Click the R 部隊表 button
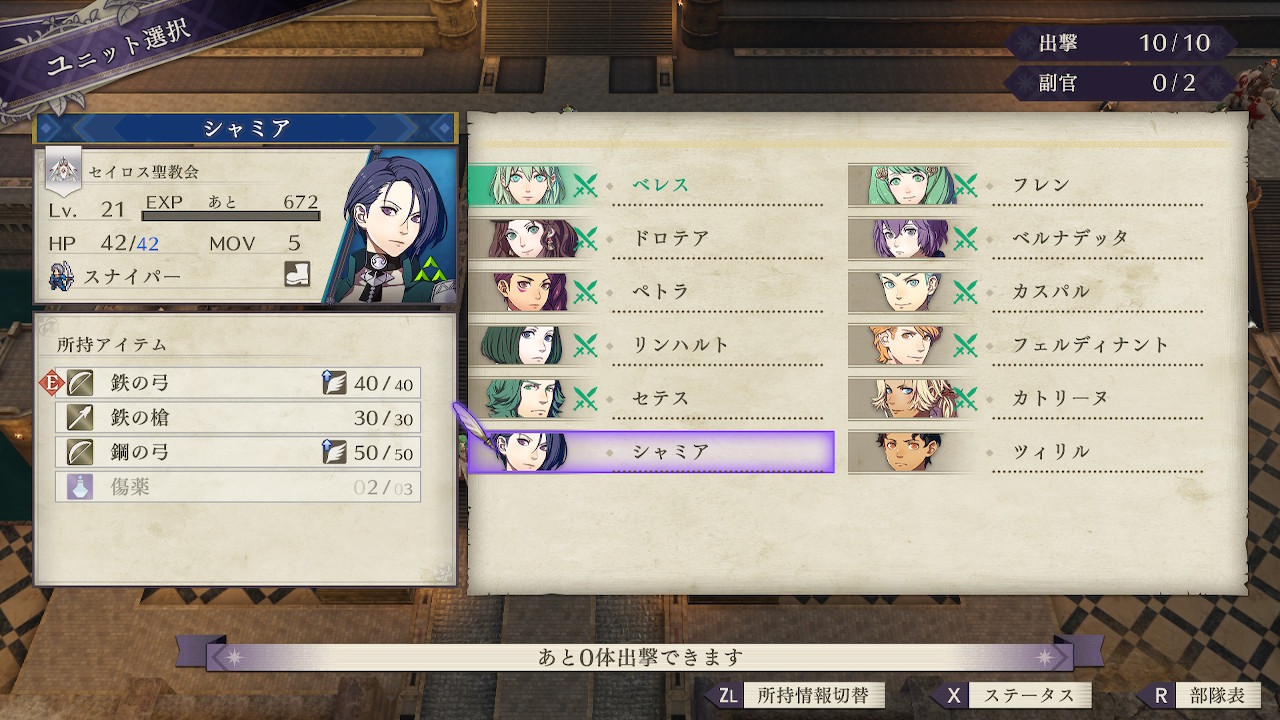This screenshot has height=720, width=1280. 1201,696
